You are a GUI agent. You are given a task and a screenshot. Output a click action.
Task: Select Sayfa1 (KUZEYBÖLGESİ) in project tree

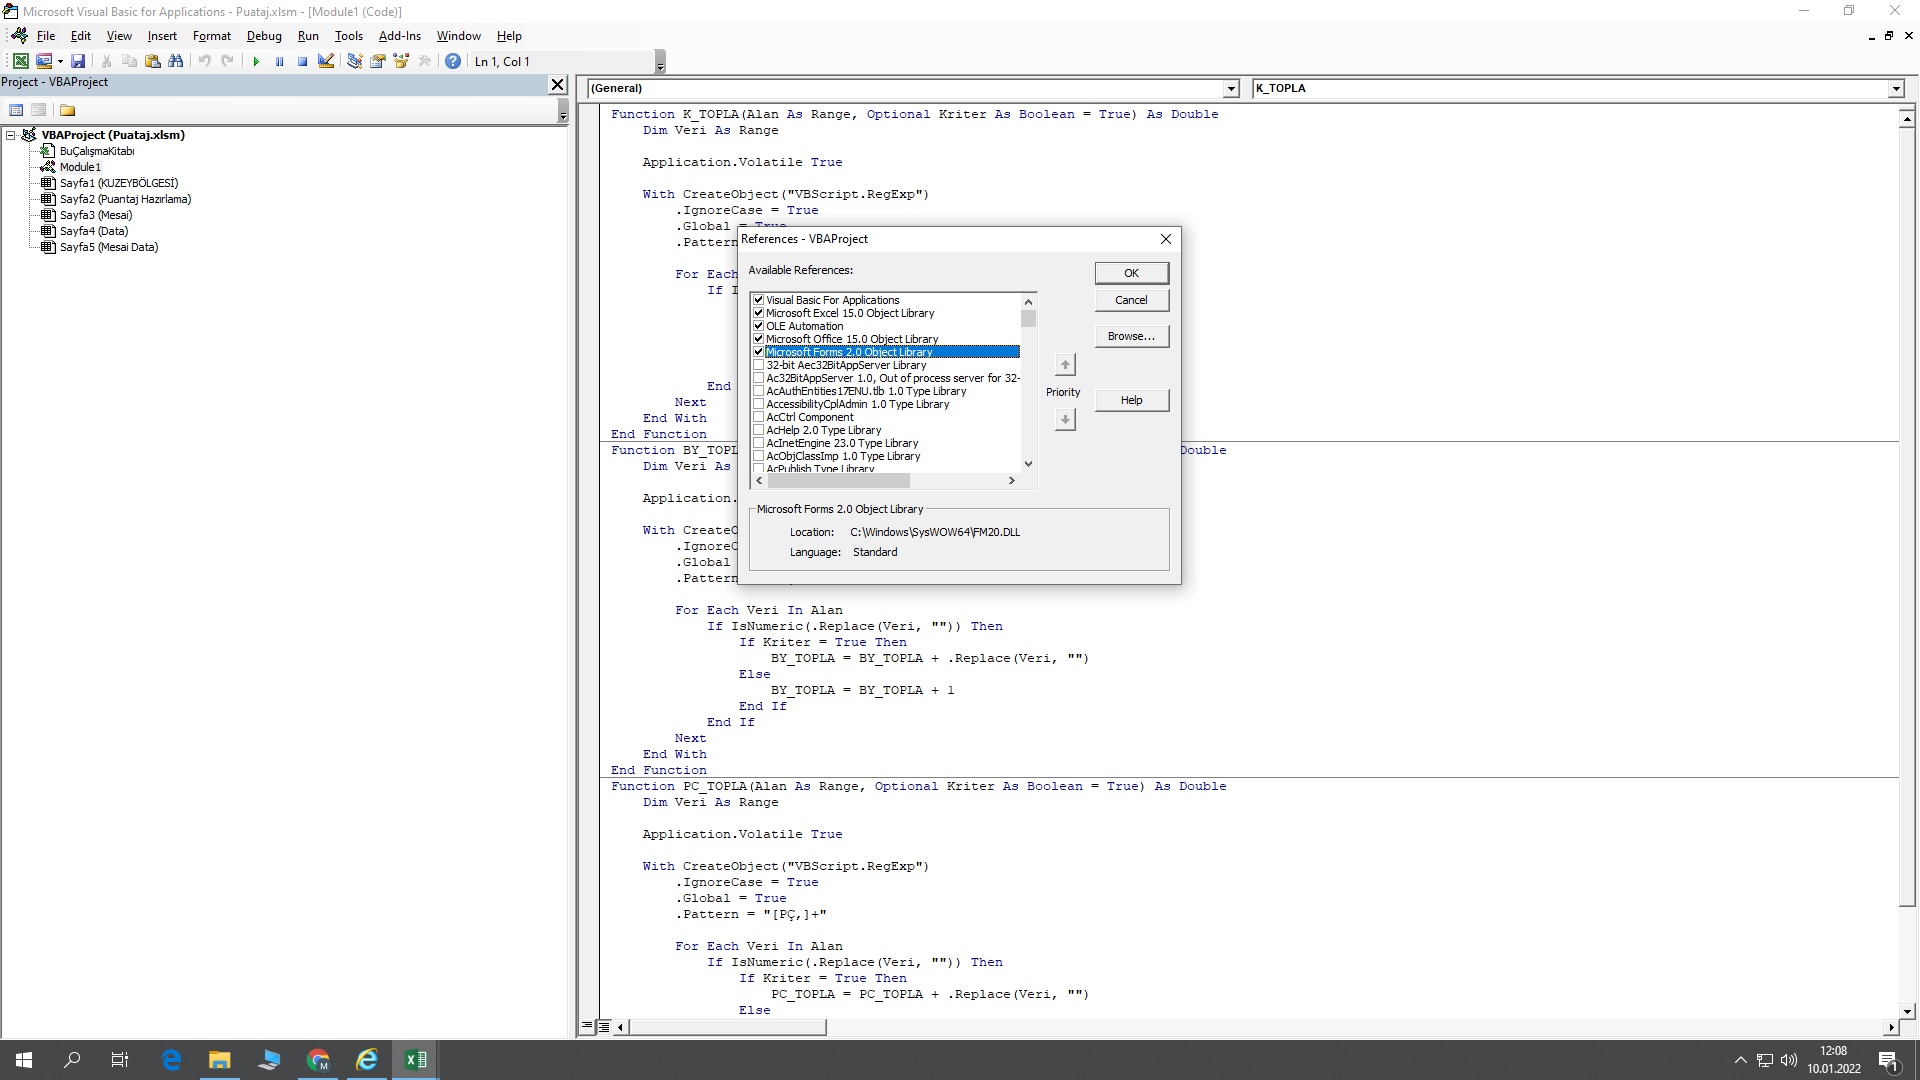118,183
